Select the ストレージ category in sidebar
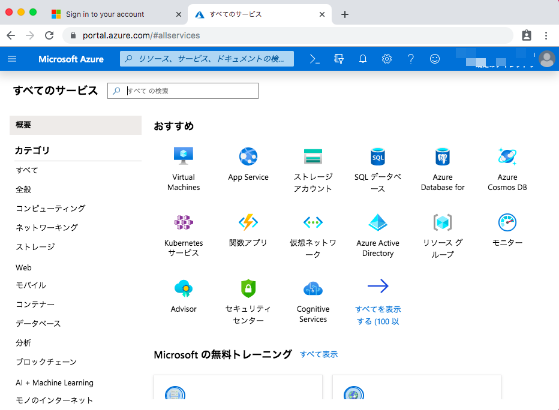The height and width of the screenshot is (410, 559). tap(35, 247)
